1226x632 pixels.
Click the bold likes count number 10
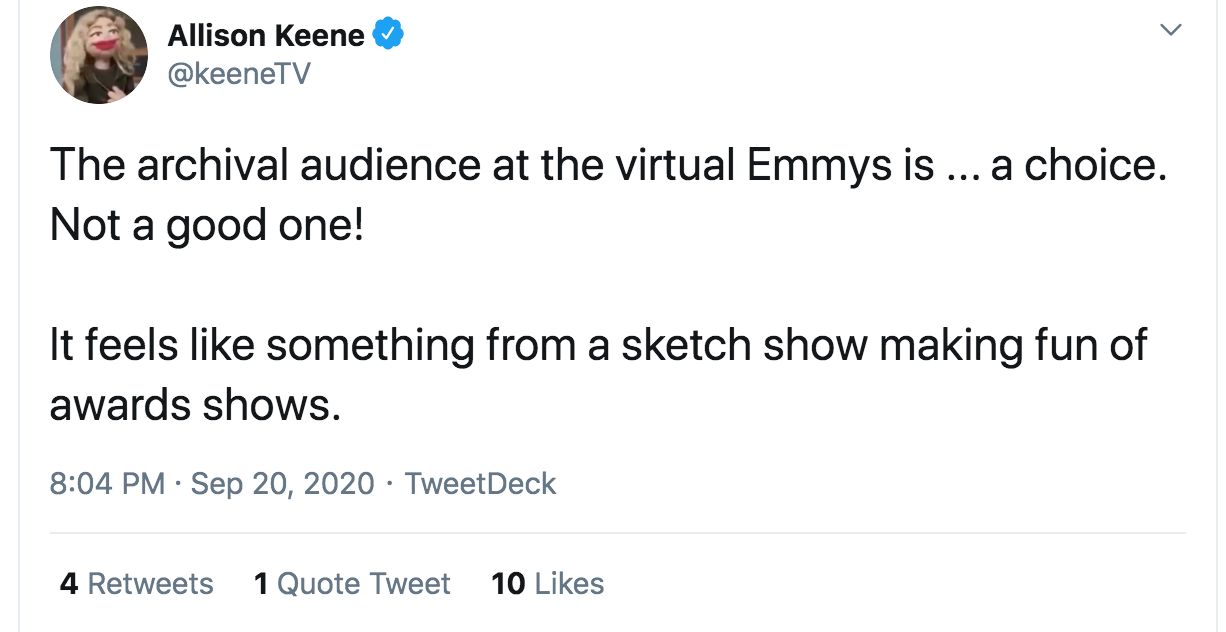[x=509, y=584]
